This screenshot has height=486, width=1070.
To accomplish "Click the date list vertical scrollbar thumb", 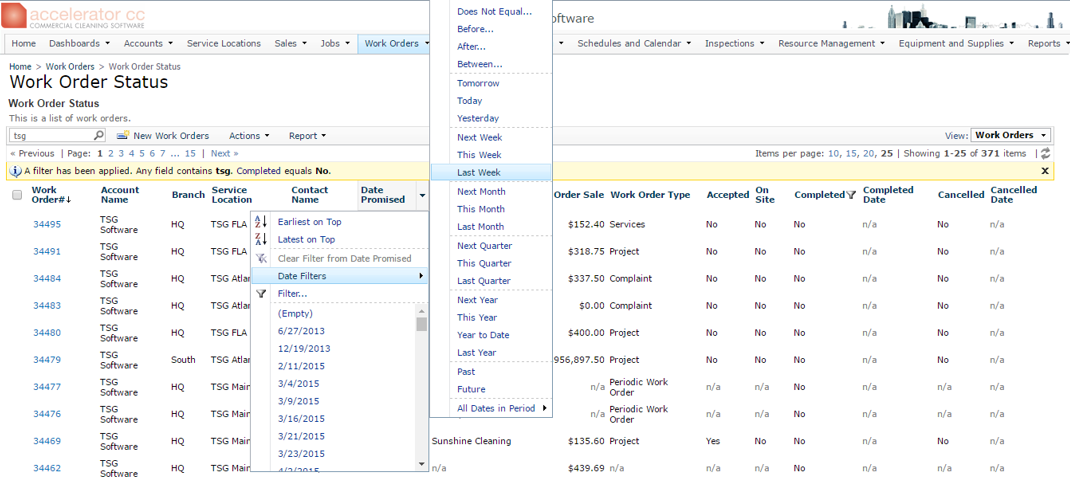I will (422, 324).
